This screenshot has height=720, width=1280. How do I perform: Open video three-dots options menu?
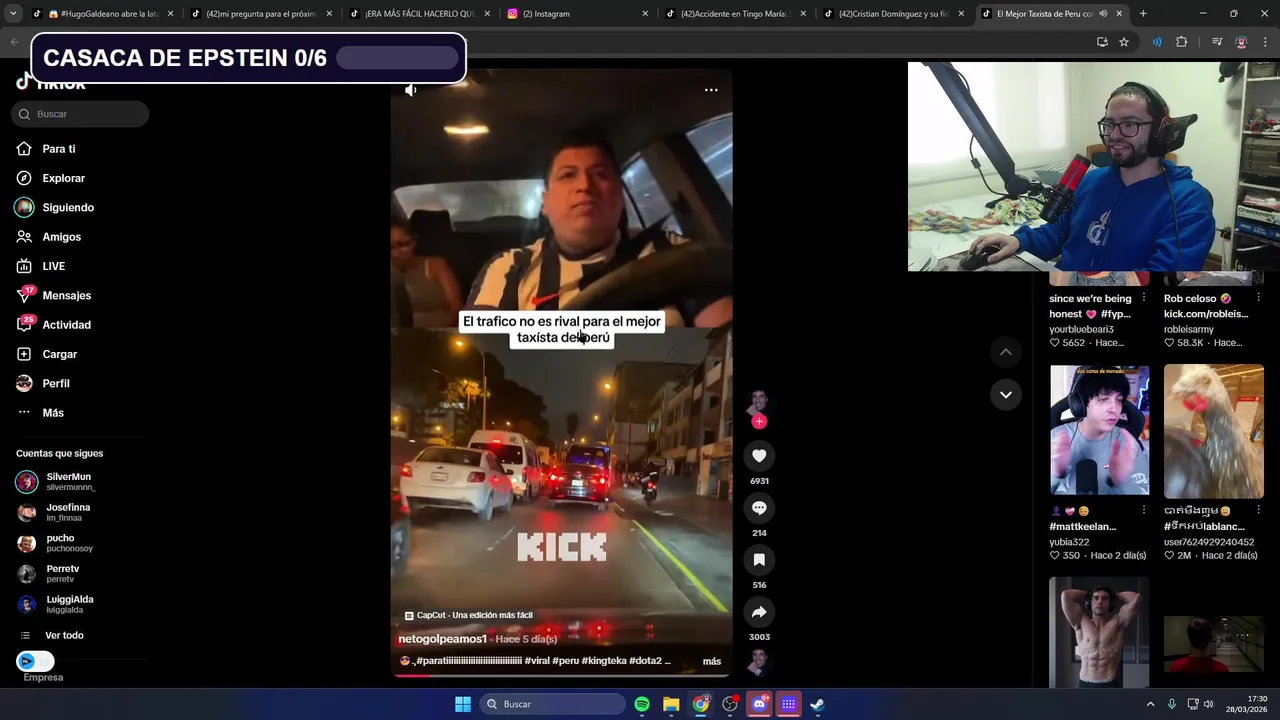point(711,90)
